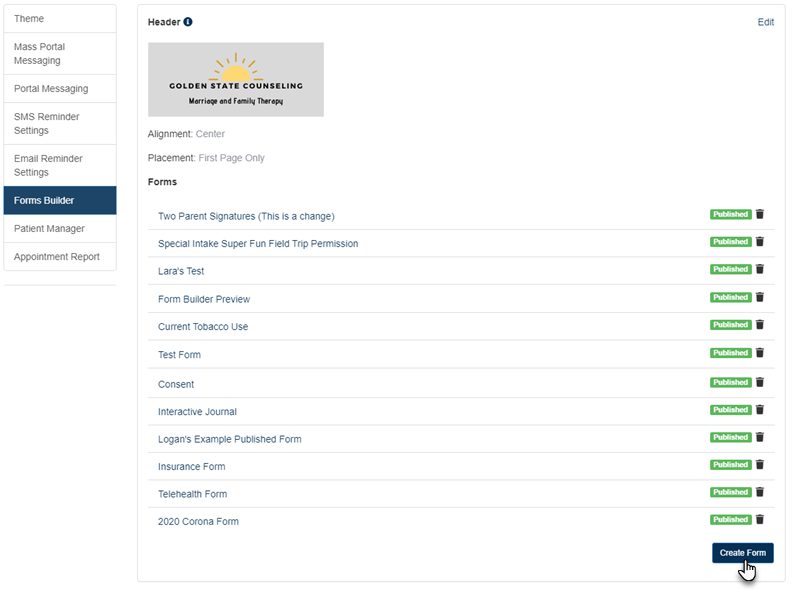Remove the Consent form via trash icon
The image size is (800, 601).
760,382
